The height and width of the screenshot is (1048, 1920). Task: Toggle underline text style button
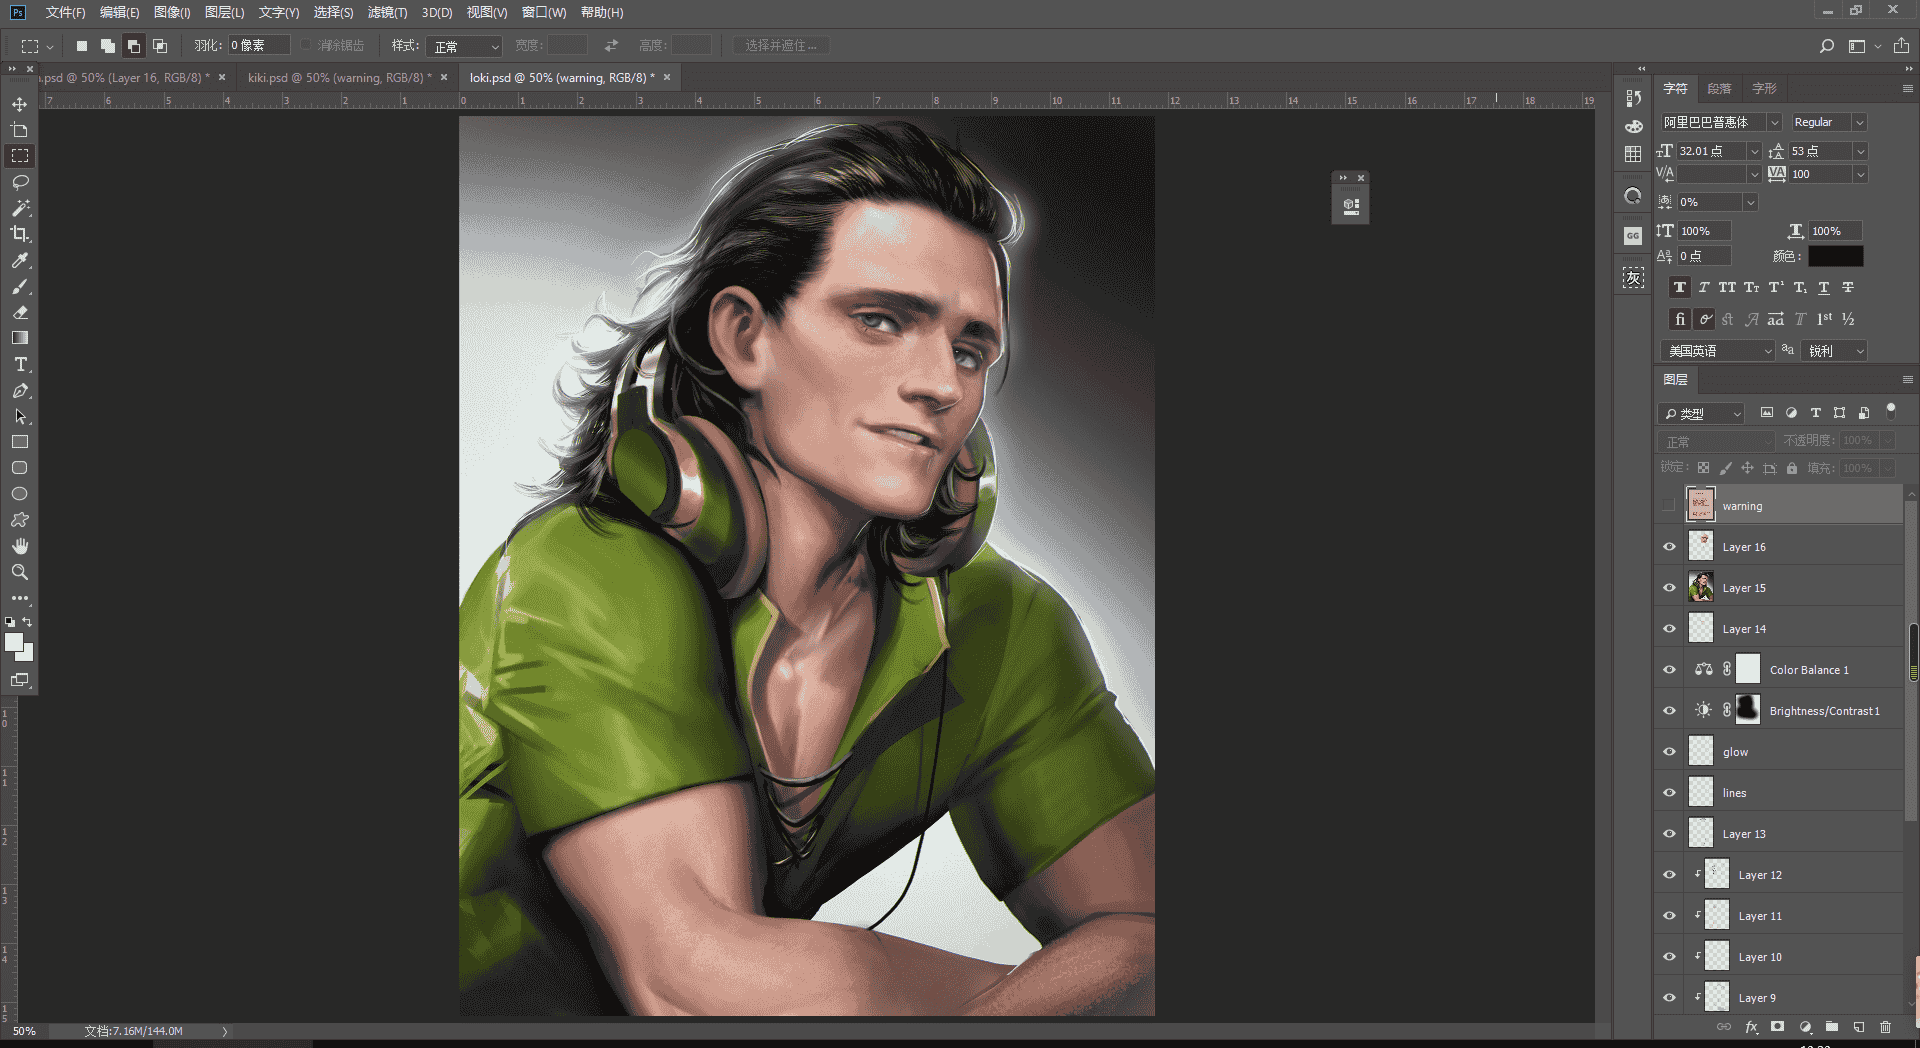coord(1824,287)
